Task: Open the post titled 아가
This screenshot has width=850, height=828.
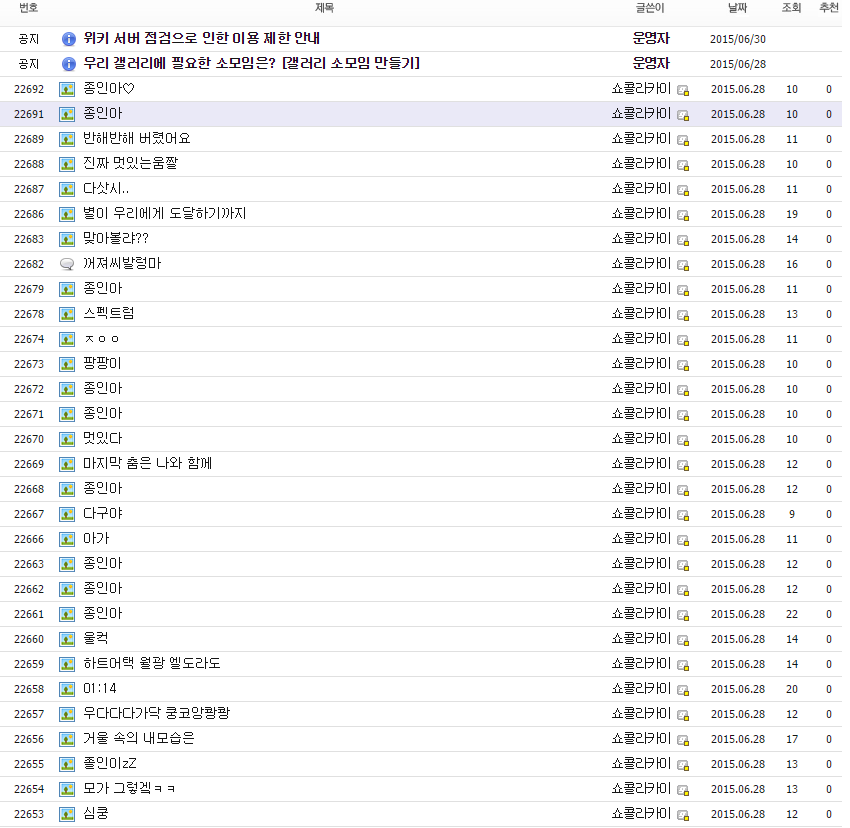Action: pyautogui.click(x=96, y=538)
